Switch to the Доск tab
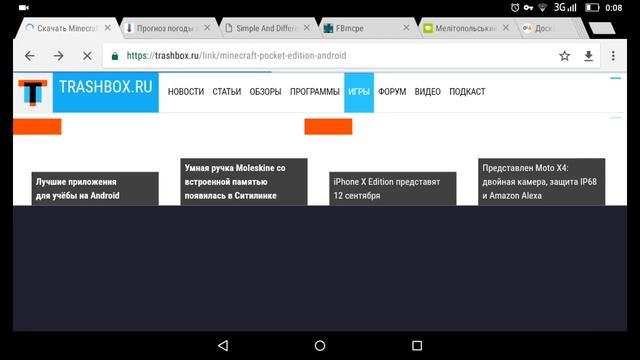 coord(543,28)
